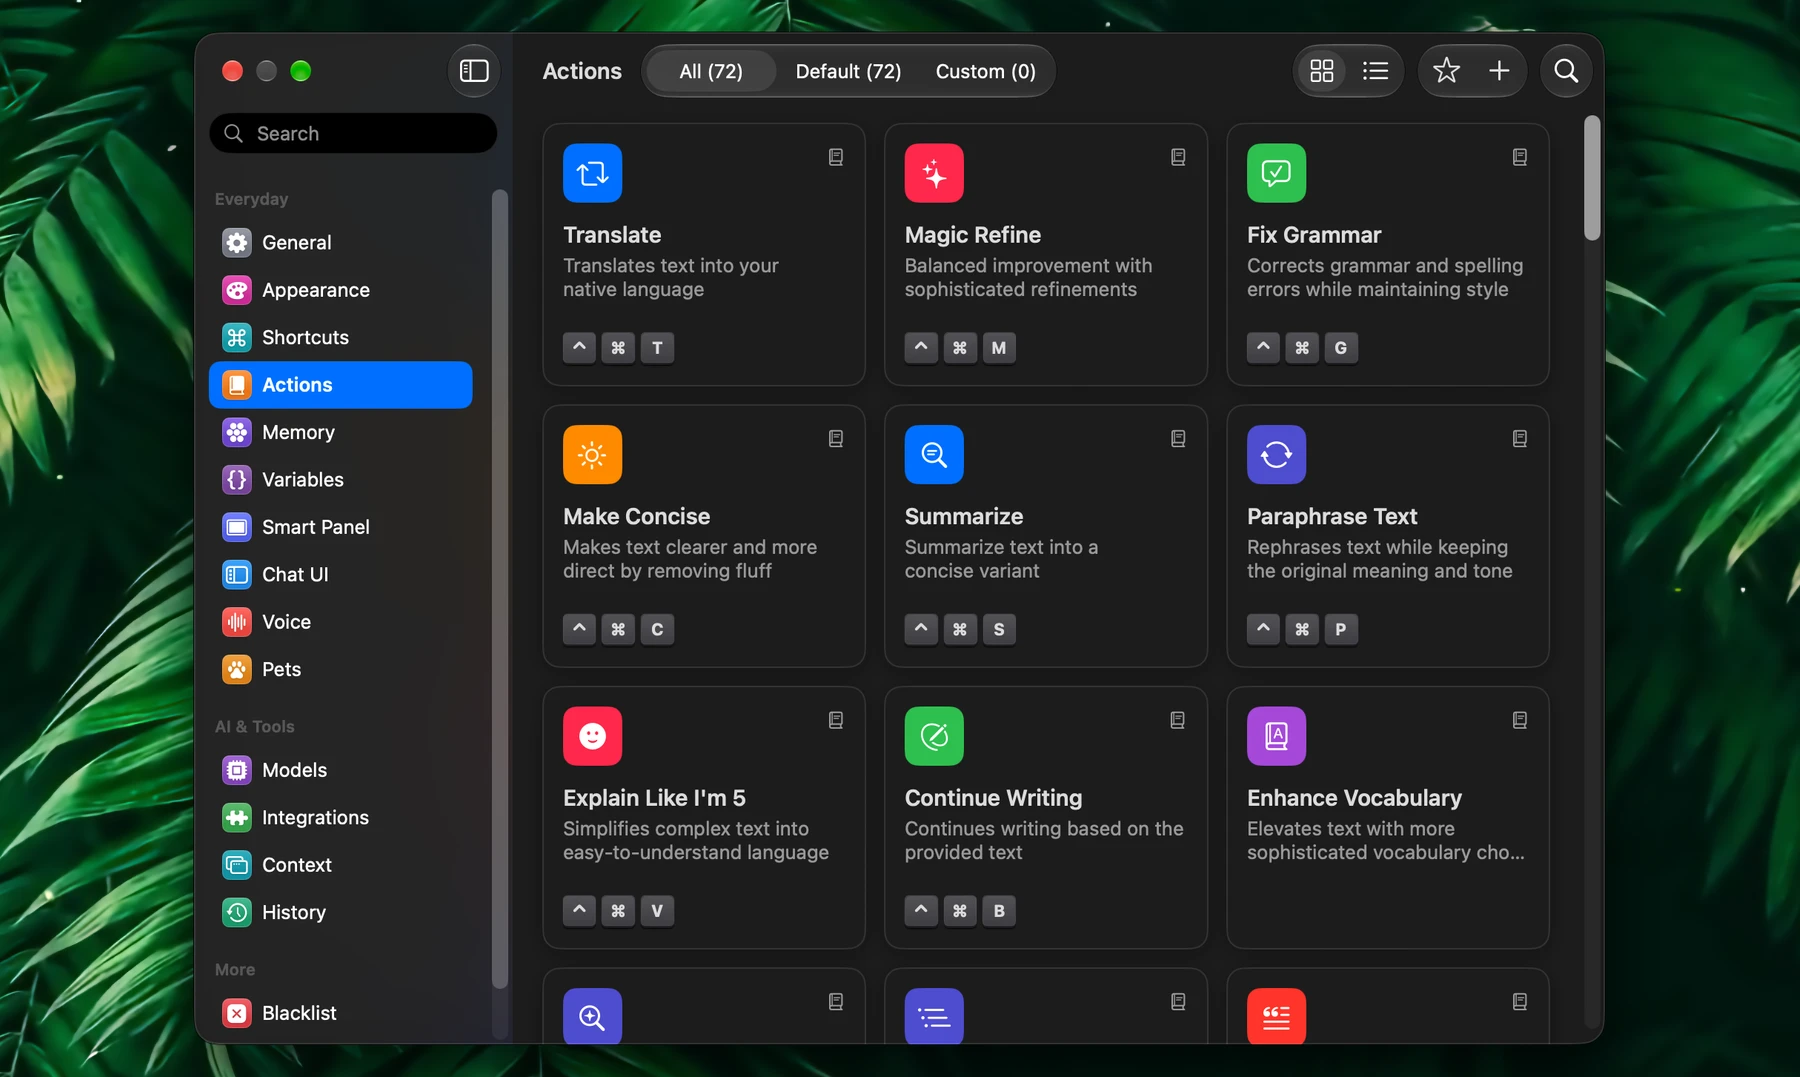
Task: Open document icon on Fix Grammar card
Action: coord(1520,157)
